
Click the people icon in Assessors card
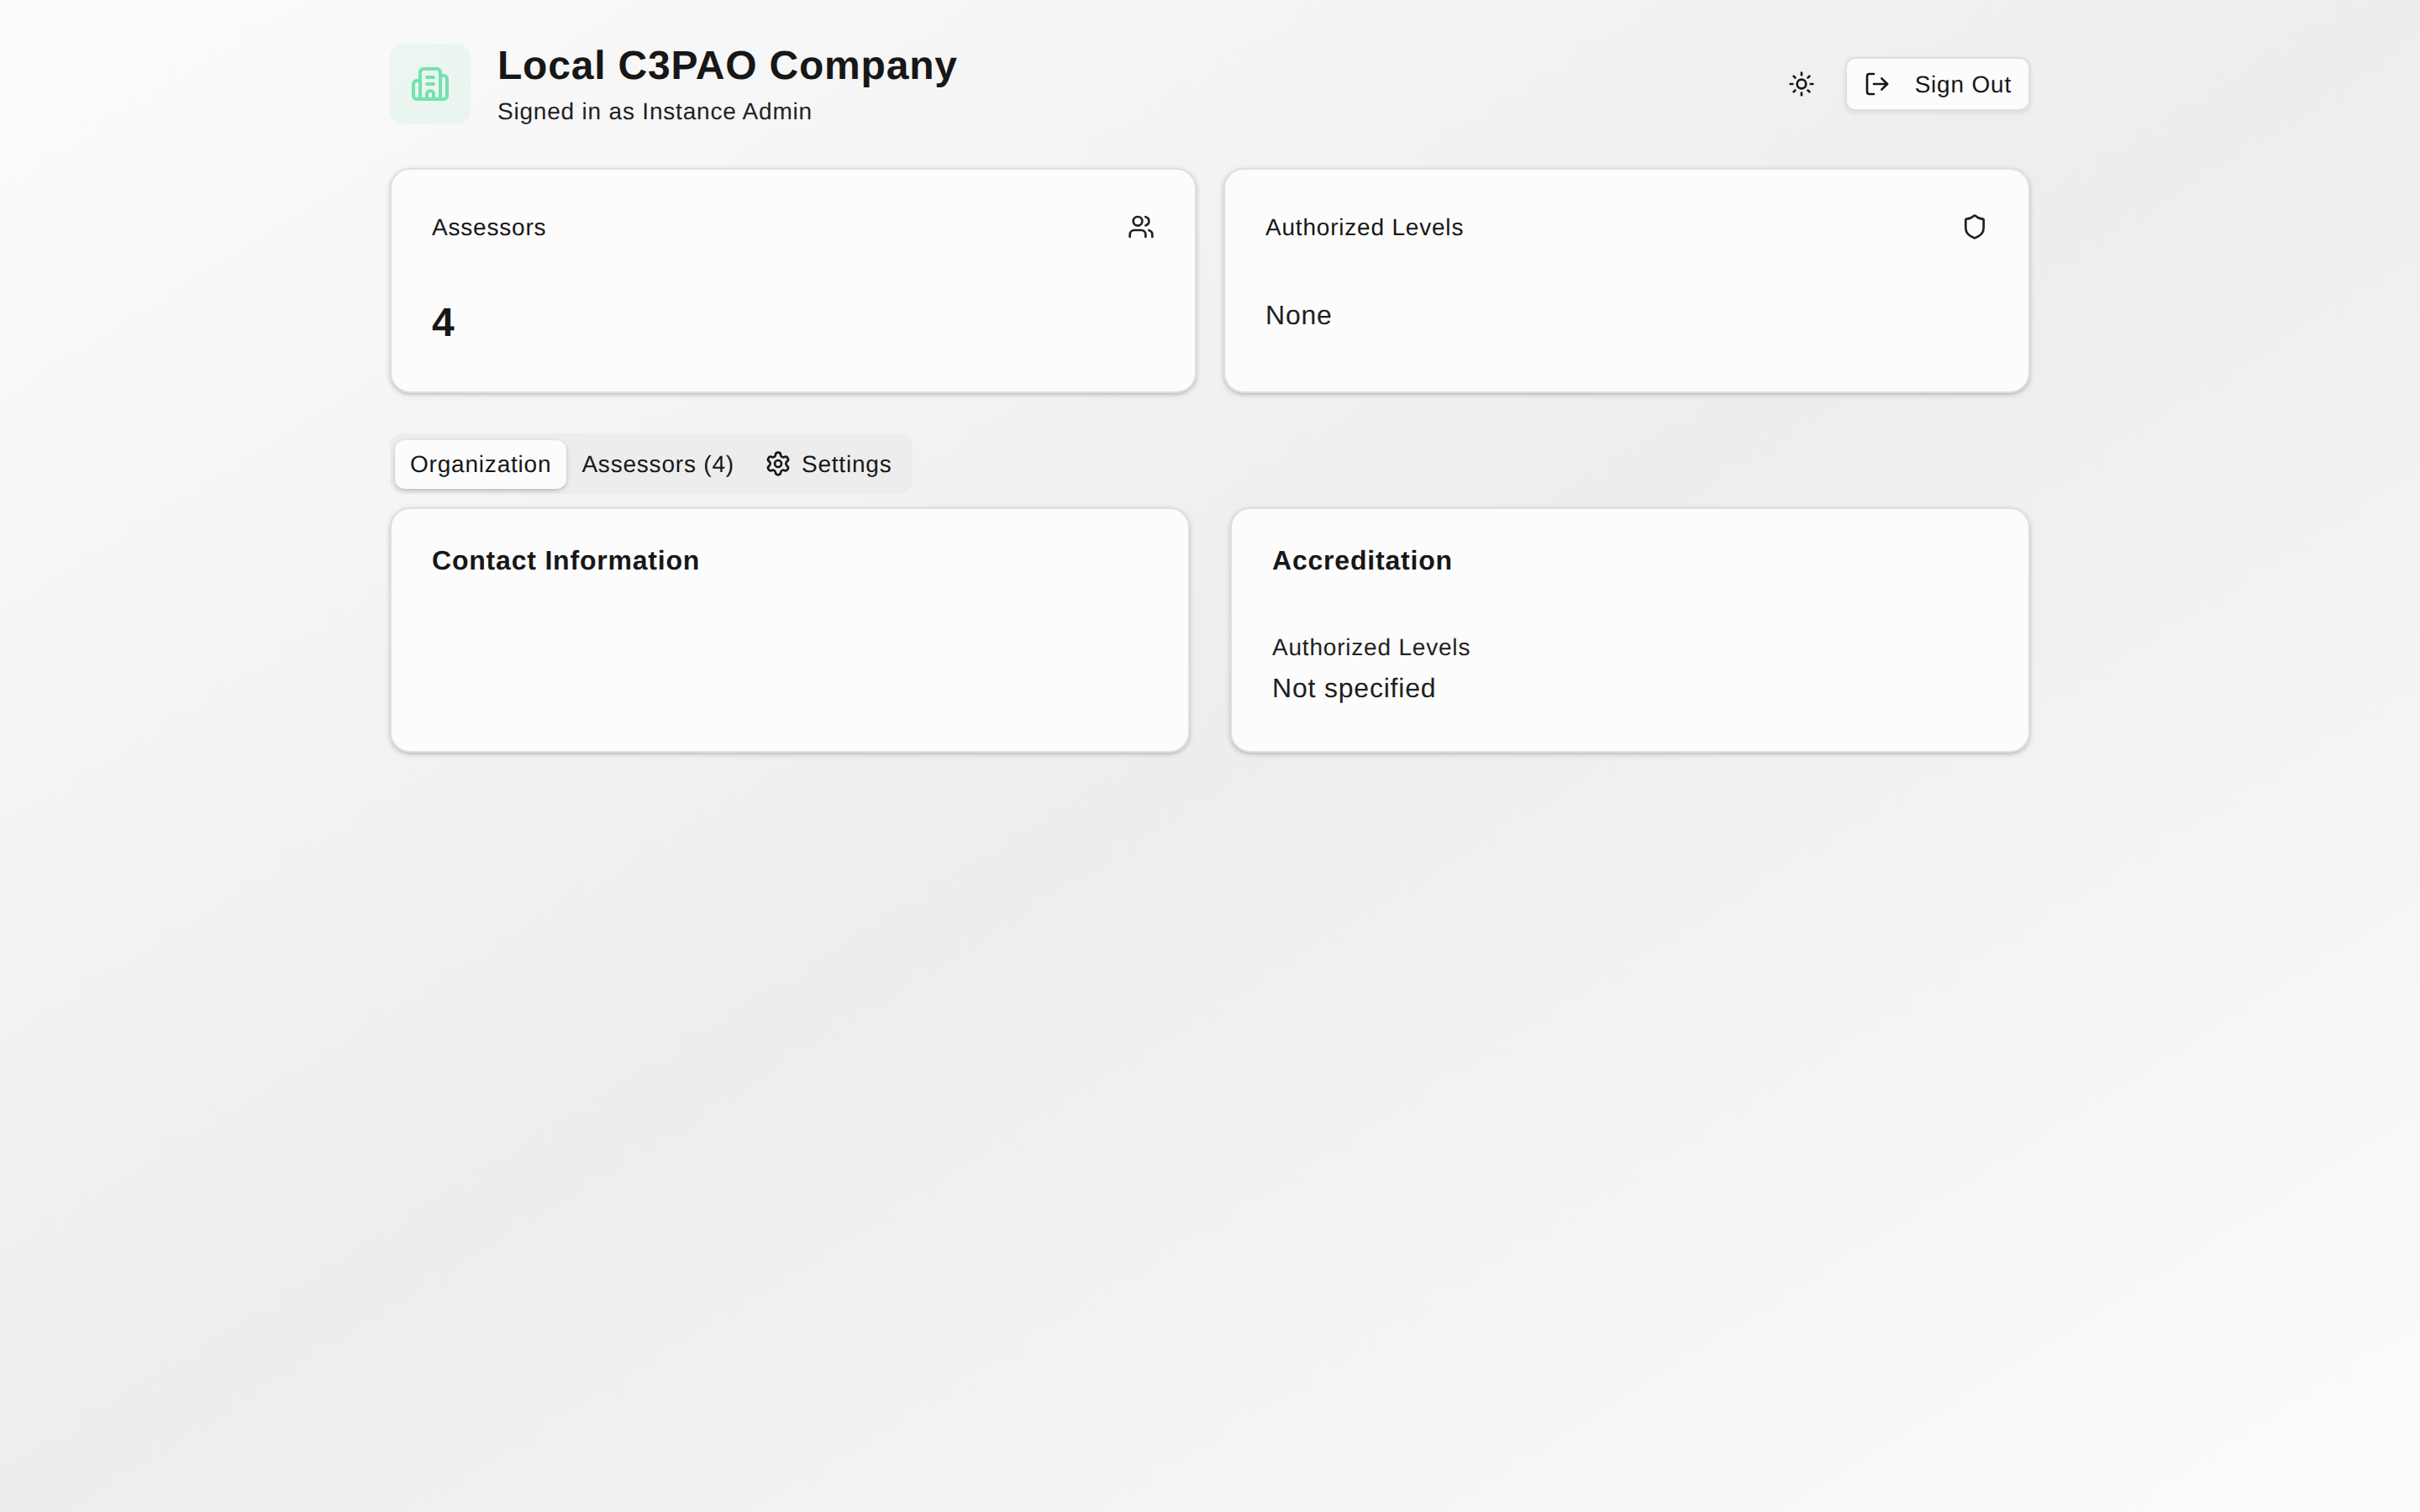(x=1141, y=227)
